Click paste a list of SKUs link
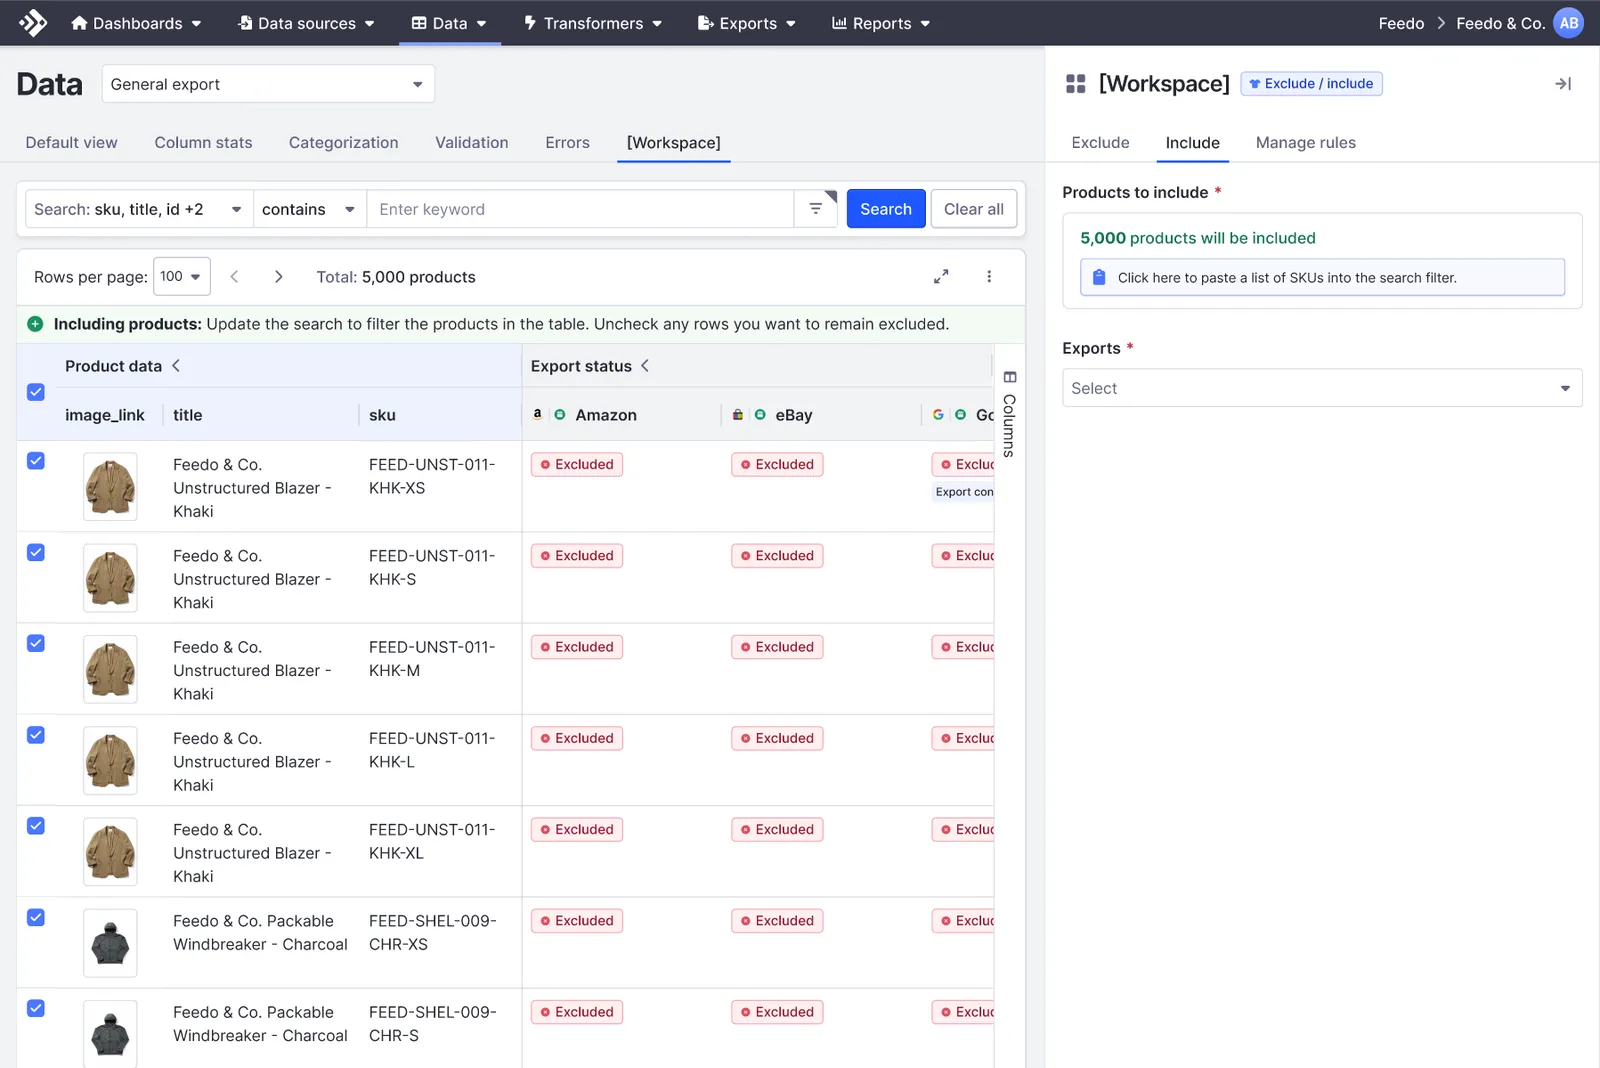The height and width of the screenshot is (1068, 1600). [1322, 277]
